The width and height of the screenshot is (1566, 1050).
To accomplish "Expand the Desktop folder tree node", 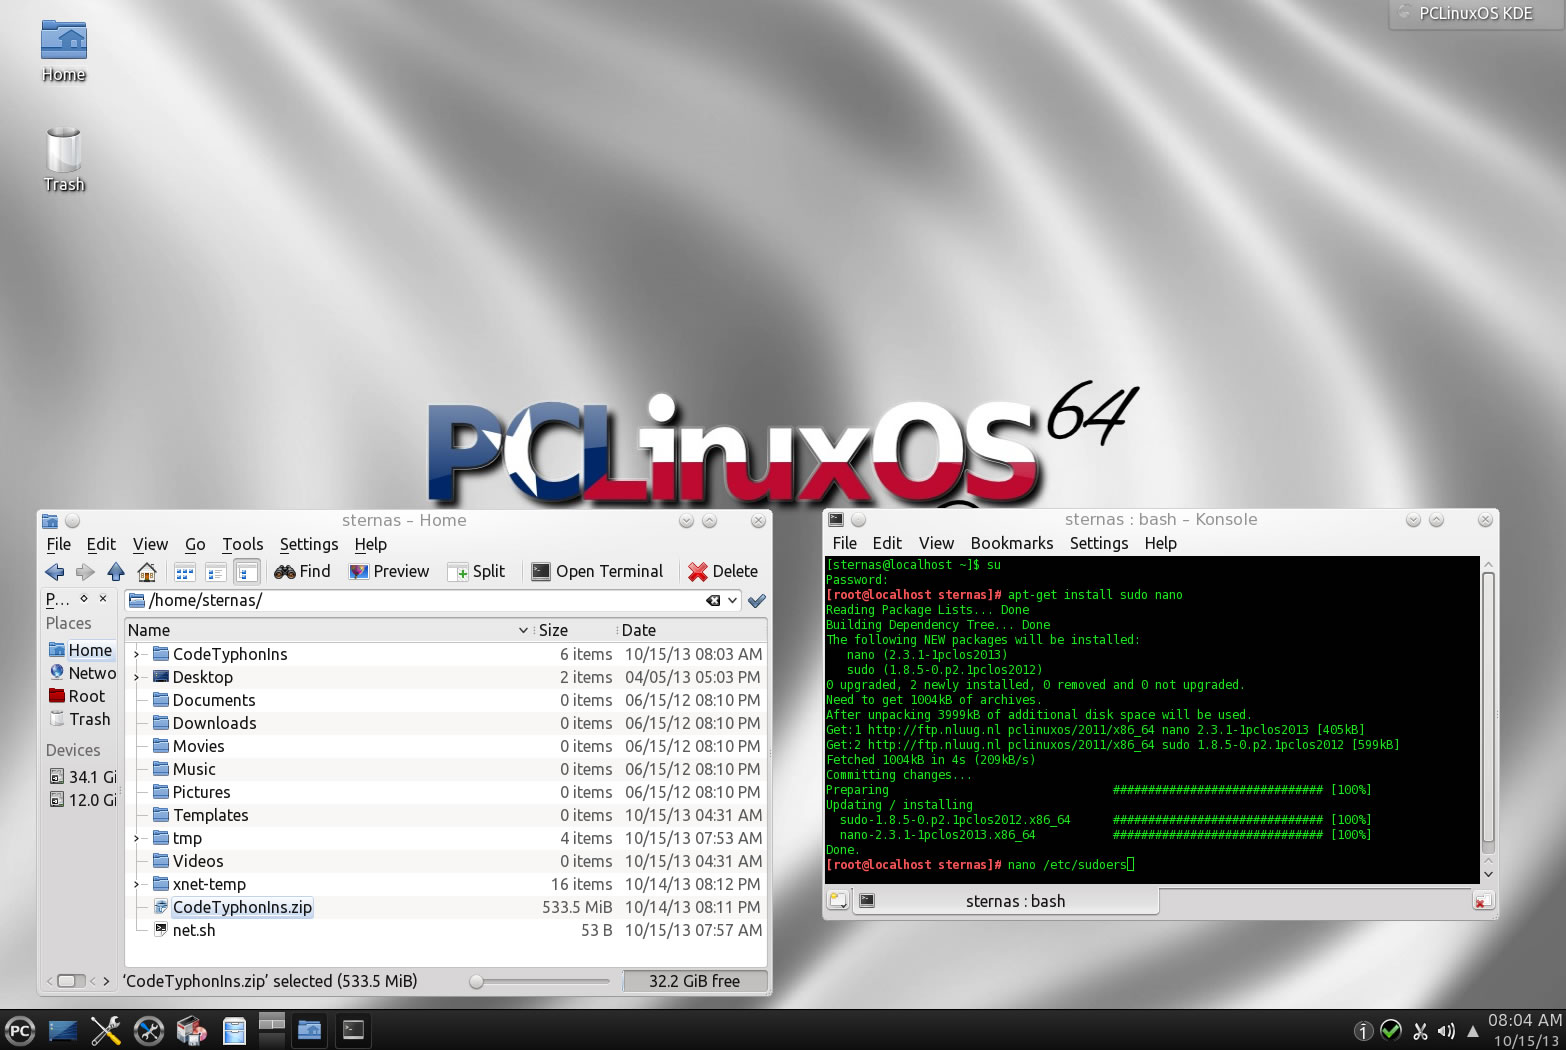I will pyautogui.click(x=137, y=677).
